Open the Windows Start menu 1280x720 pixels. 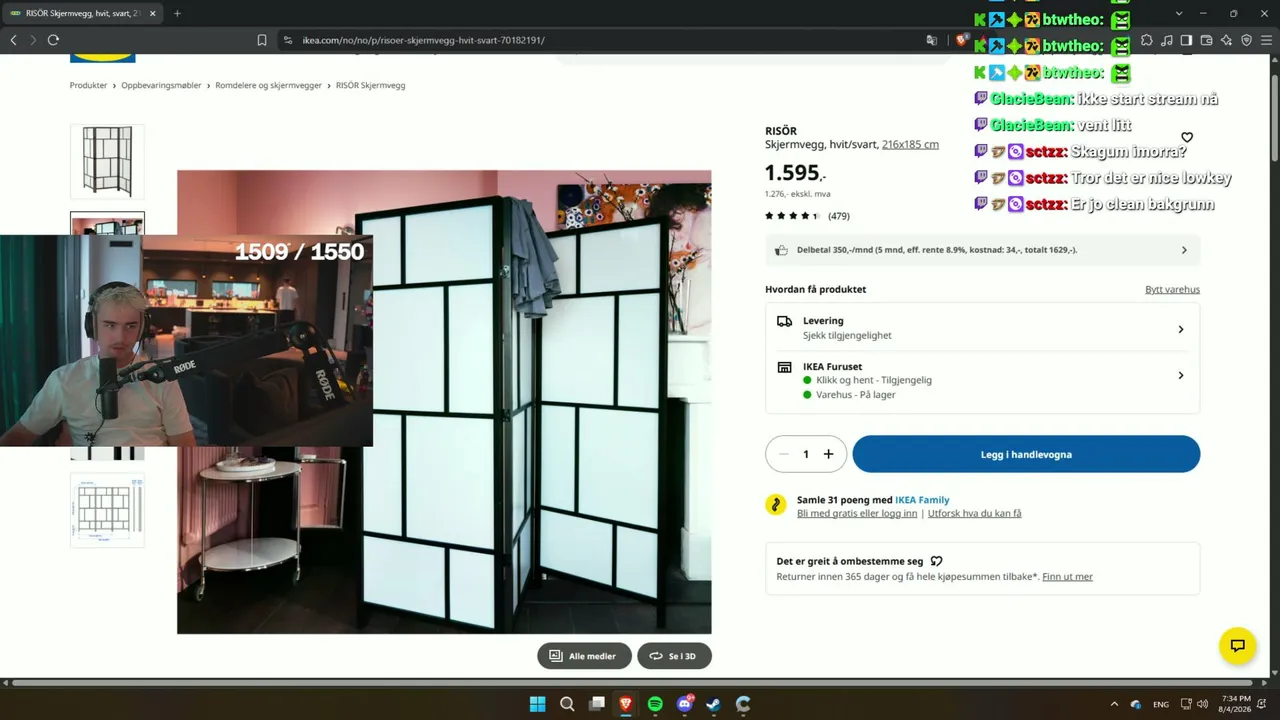point(537,704)
